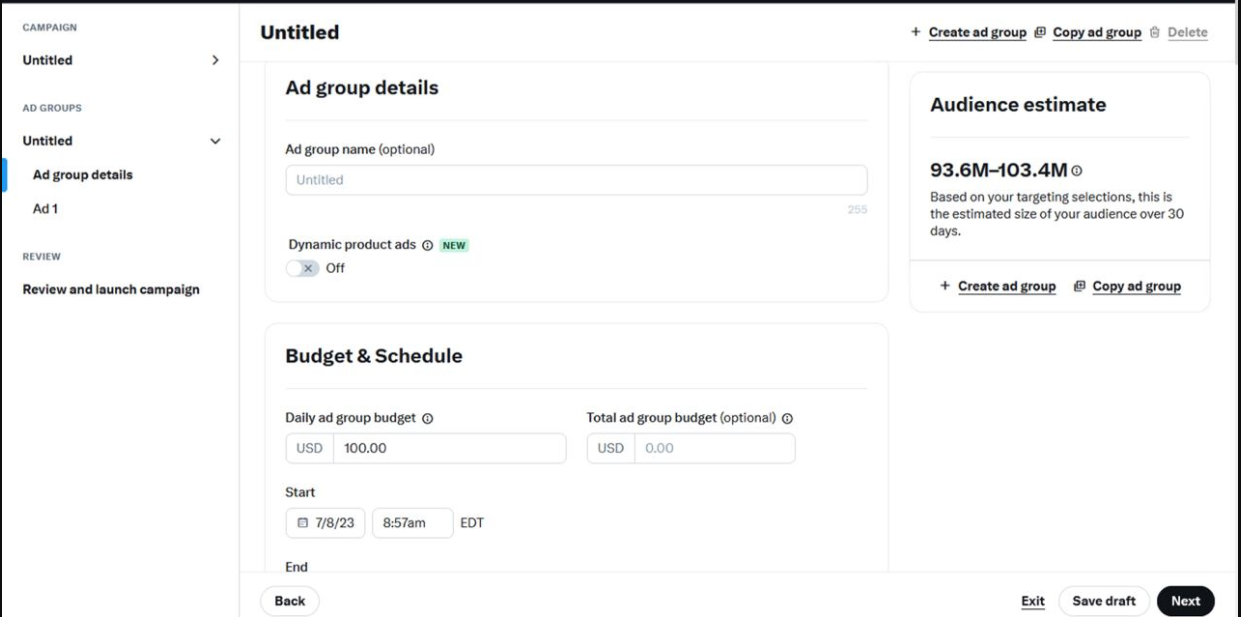Expand the Untitled campaign chevron
The height and width of the screenshot is (617, 1241).
tap(215, 60)
